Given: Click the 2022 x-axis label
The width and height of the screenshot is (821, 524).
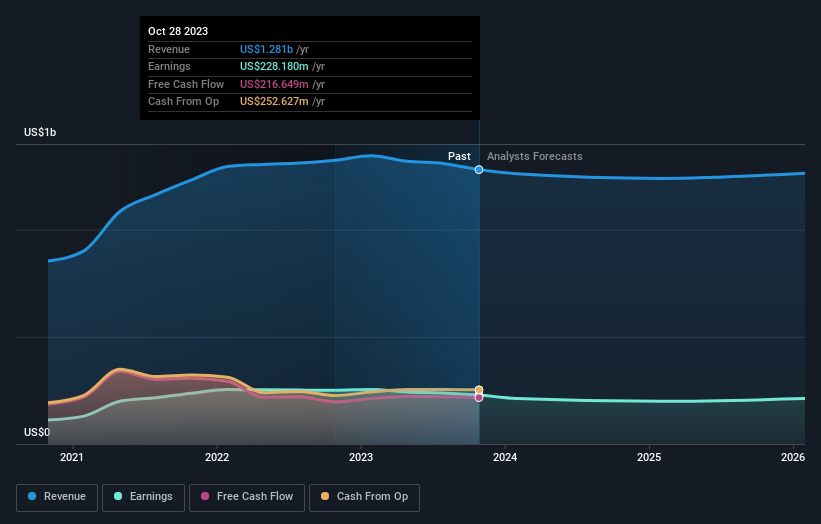Looking at the screenshot, I should click(x=217, y=457).
